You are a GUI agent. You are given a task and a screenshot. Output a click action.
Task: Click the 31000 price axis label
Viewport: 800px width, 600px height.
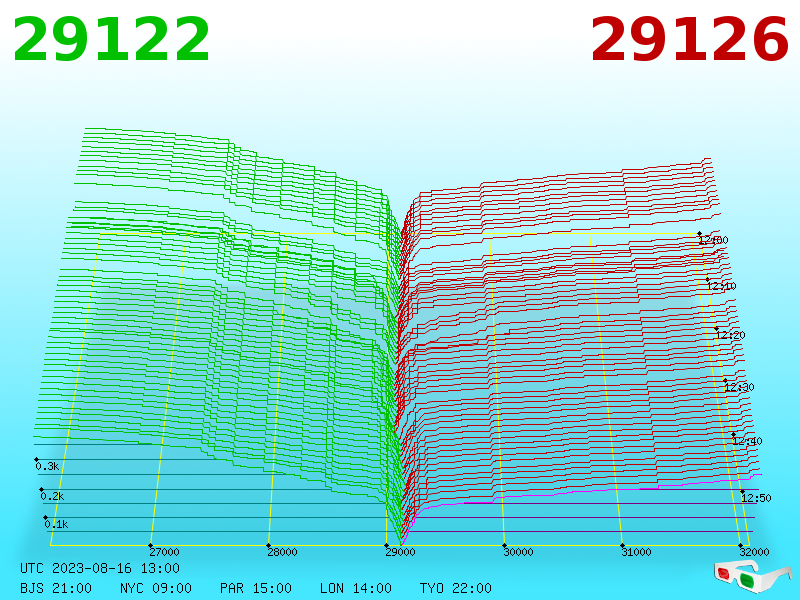636,552
